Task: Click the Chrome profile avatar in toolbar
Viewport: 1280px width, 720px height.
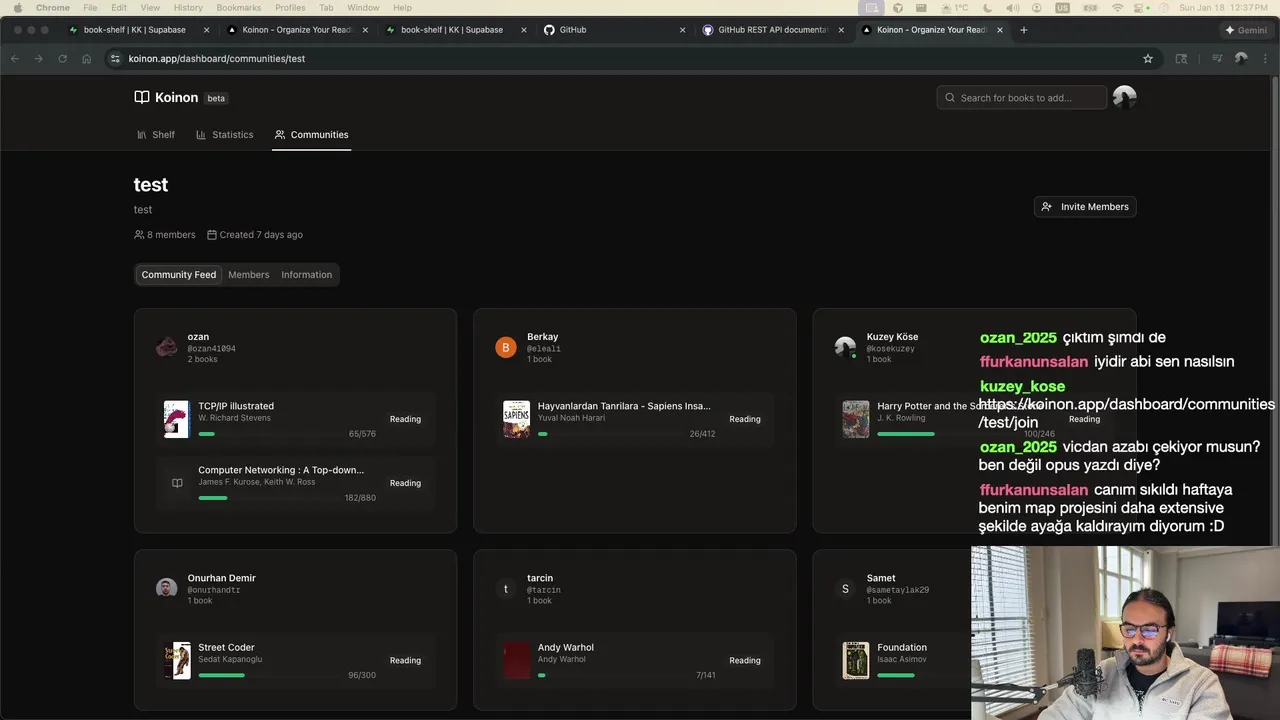Action: (1241, 59)
